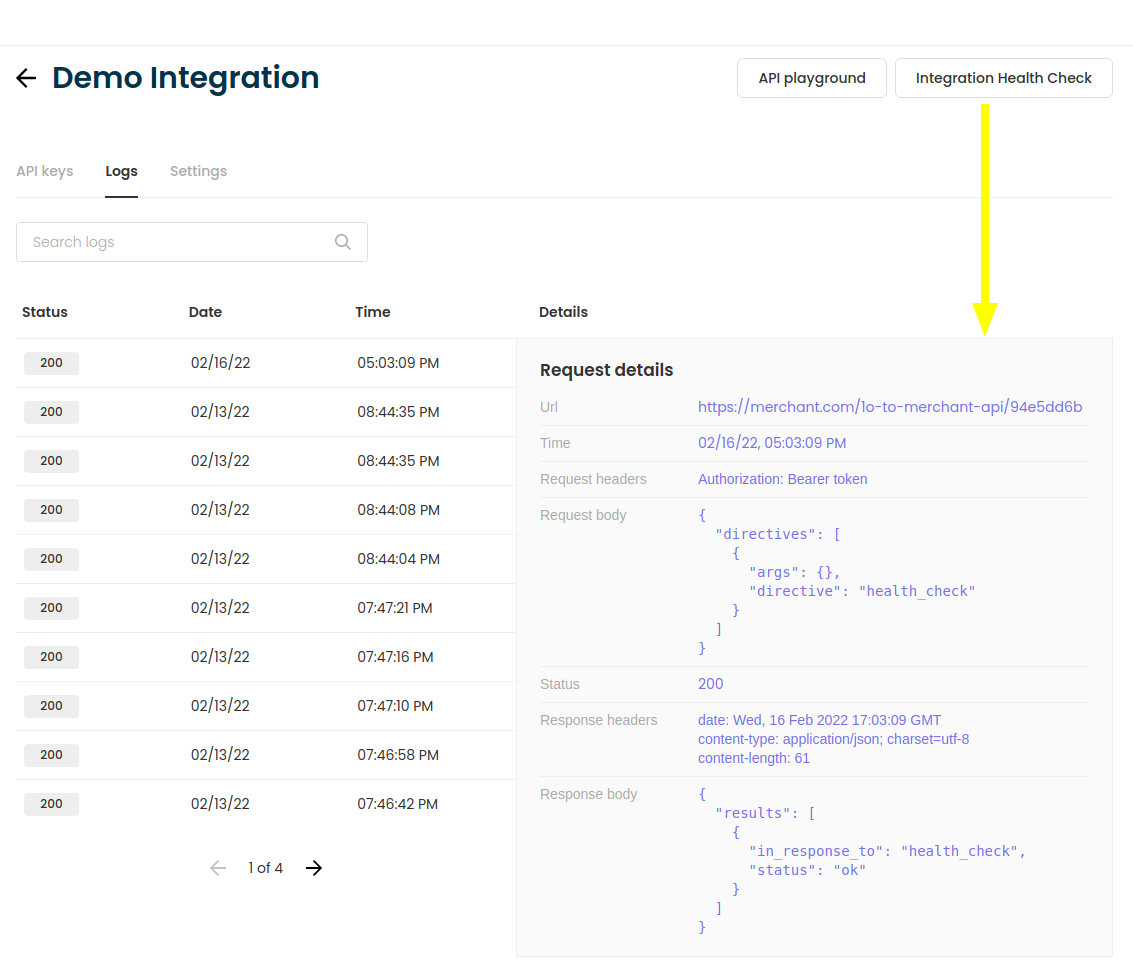Select the Logs tab
The image size is (1133, 972).
click(x=121, y=171)
